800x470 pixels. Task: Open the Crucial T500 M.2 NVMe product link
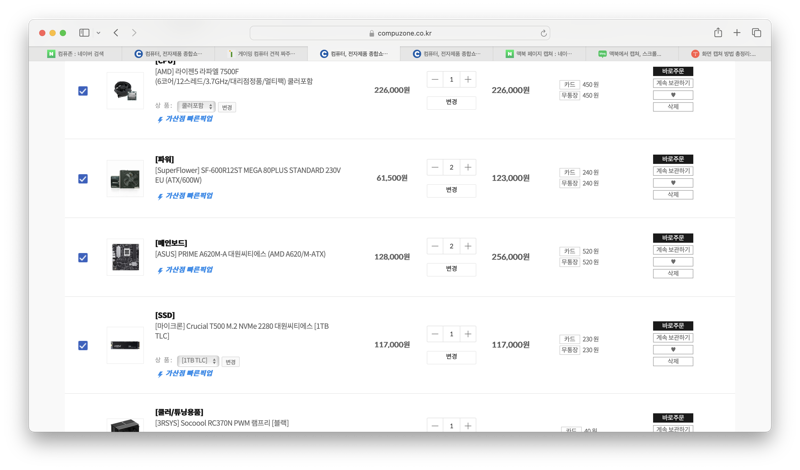coord(242,331)
